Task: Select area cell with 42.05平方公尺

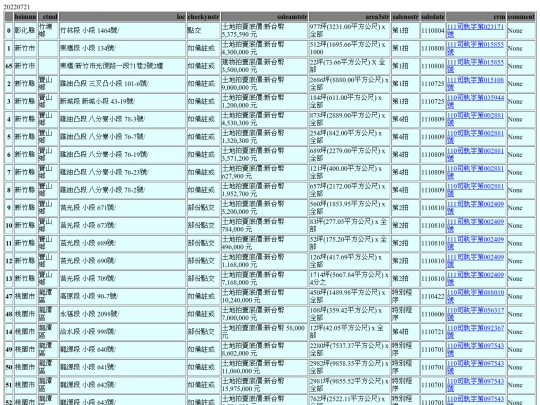Action: [349, 332]
